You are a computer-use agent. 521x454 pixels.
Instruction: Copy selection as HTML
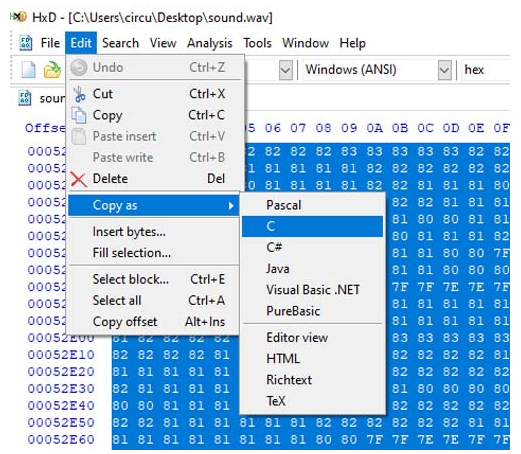(313, 359)
